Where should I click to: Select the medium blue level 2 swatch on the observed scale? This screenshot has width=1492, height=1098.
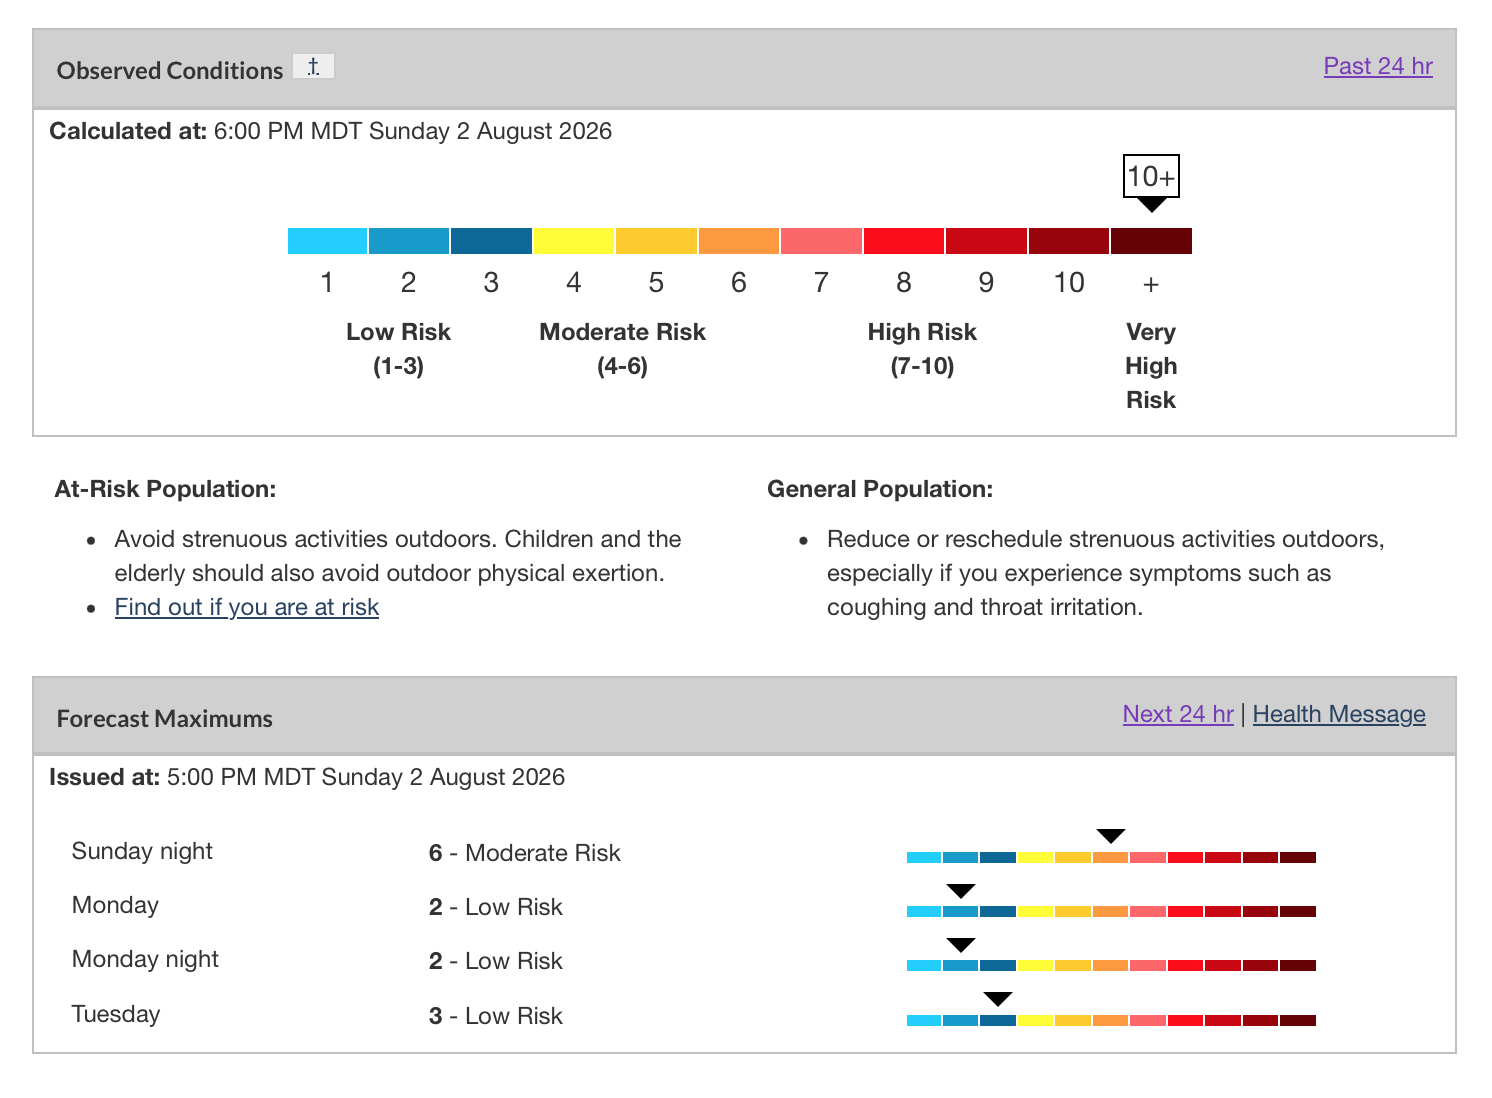tap(409, 241)
